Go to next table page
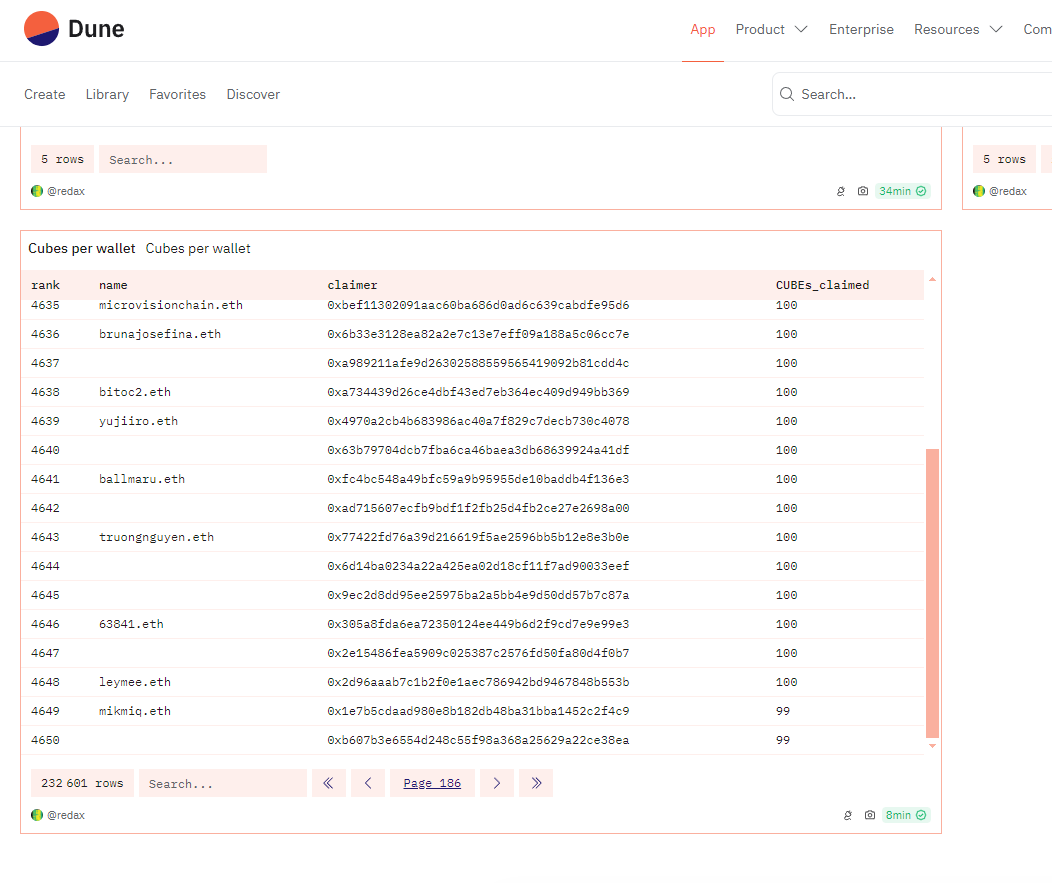The height and width of the screenshot is (883, 1052). coord(496,783)
